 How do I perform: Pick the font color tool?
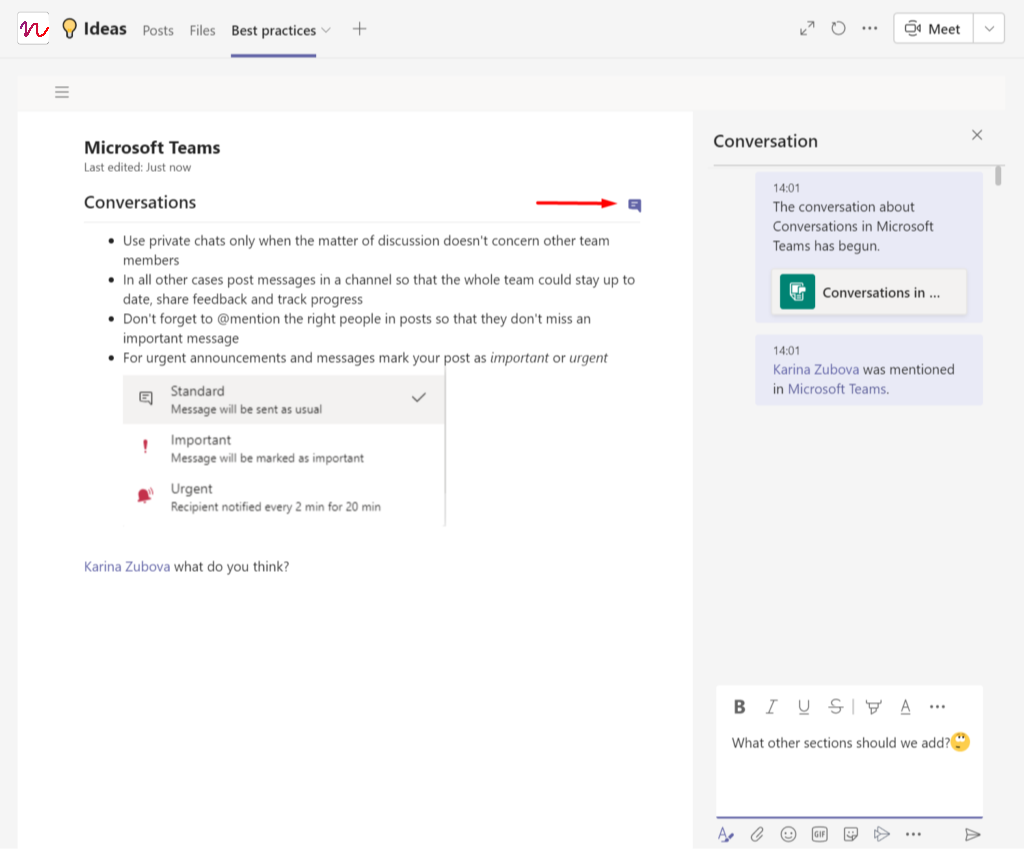pos(905,707)
